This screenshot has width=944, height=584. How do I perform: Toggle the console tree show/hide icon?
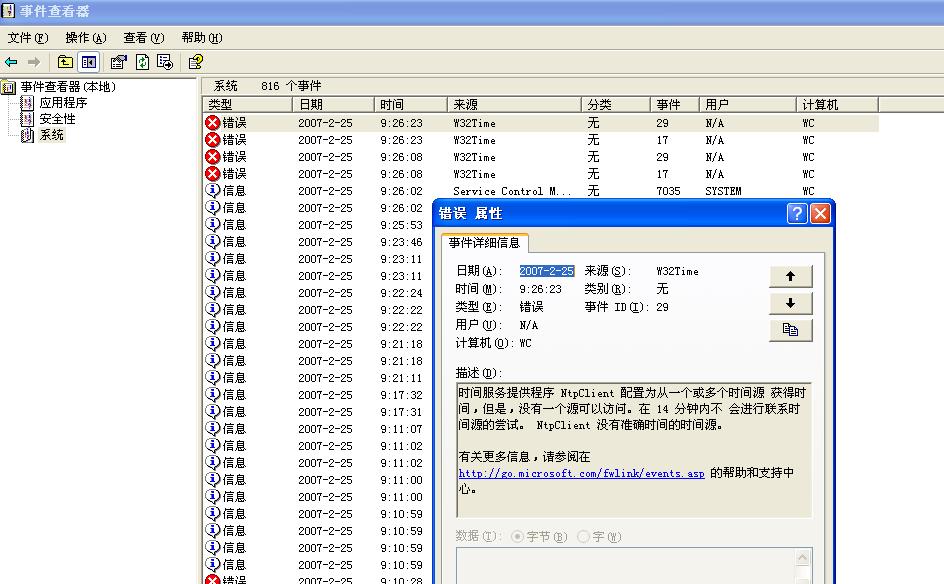tap(89, 62)
